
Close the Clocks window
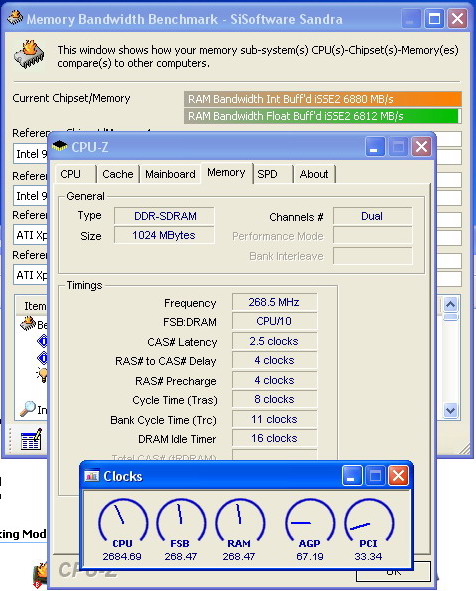click(x=398, y=476)
